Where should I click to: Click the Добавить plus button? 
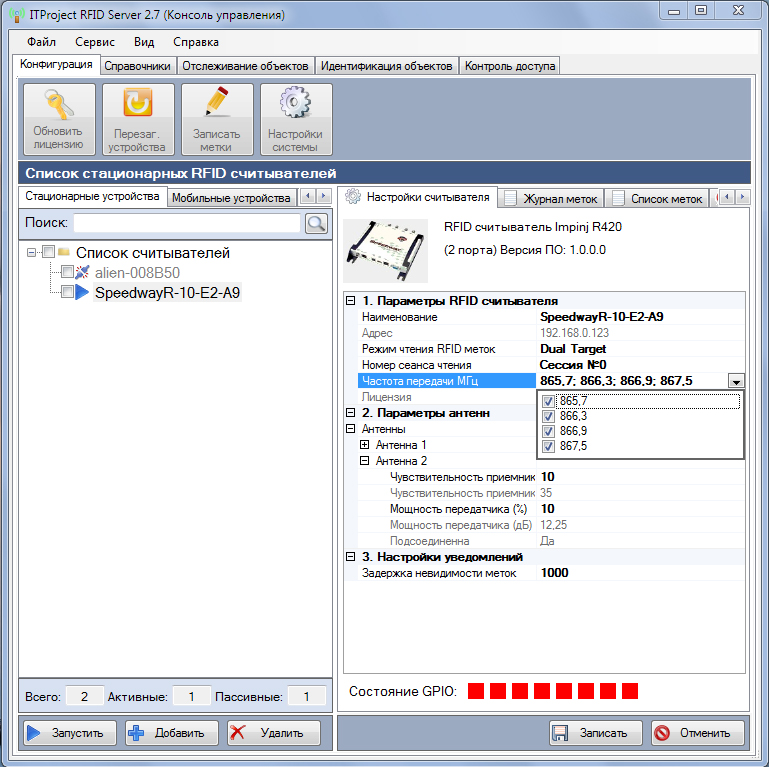(x=169, y=733)
